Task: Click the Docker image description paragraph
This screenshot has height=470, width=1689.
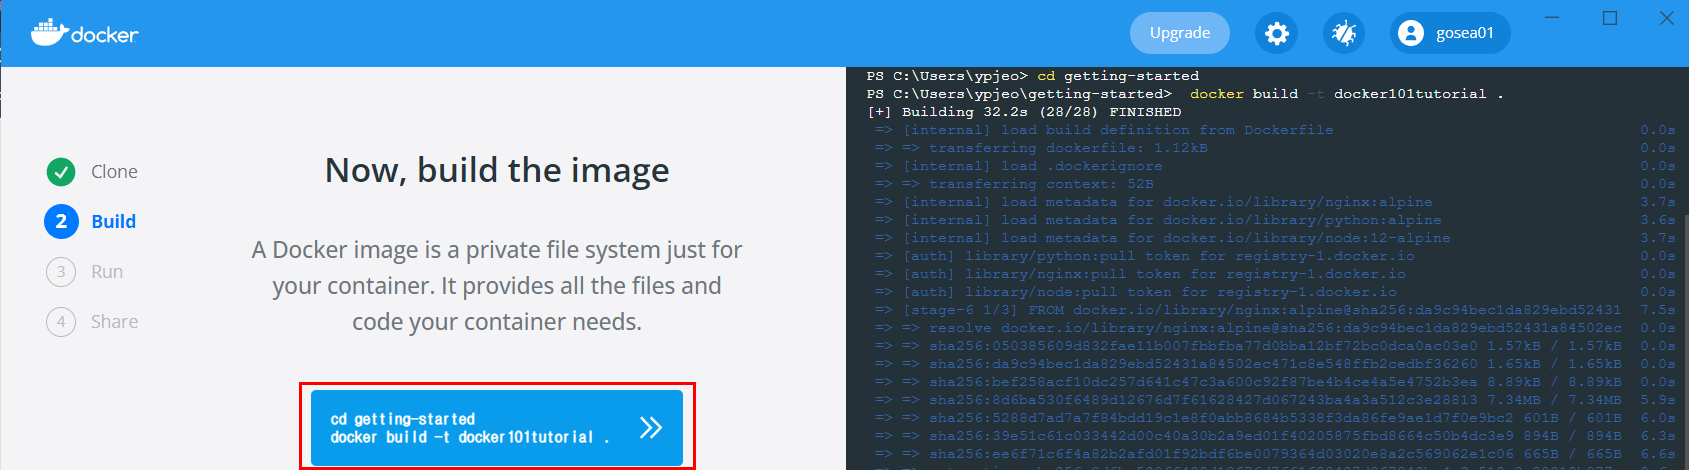Action: 497,286
